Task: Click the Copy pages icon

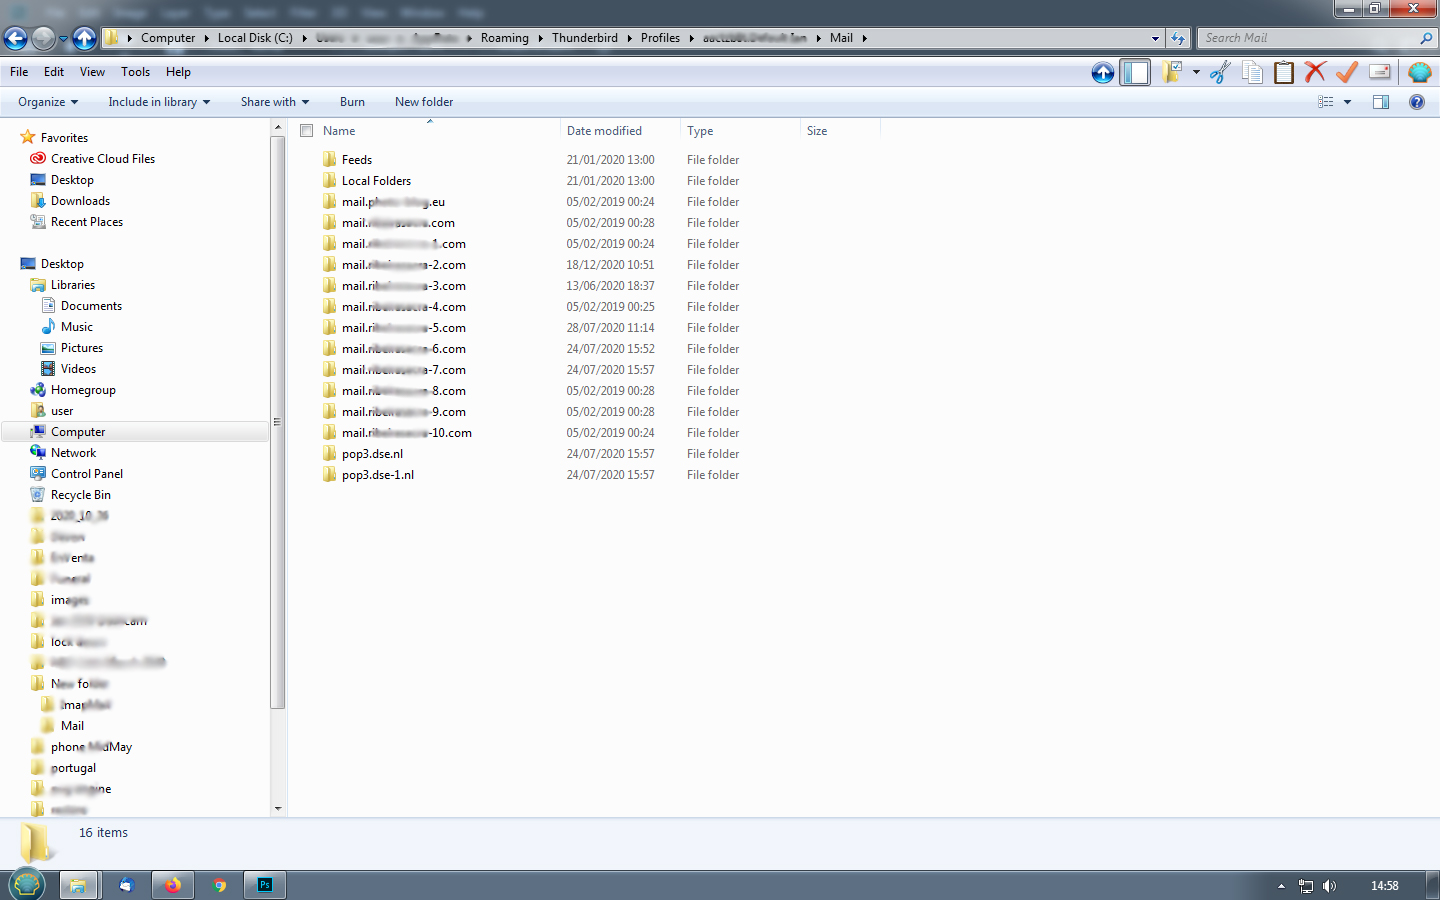Action: [1252, 72]
